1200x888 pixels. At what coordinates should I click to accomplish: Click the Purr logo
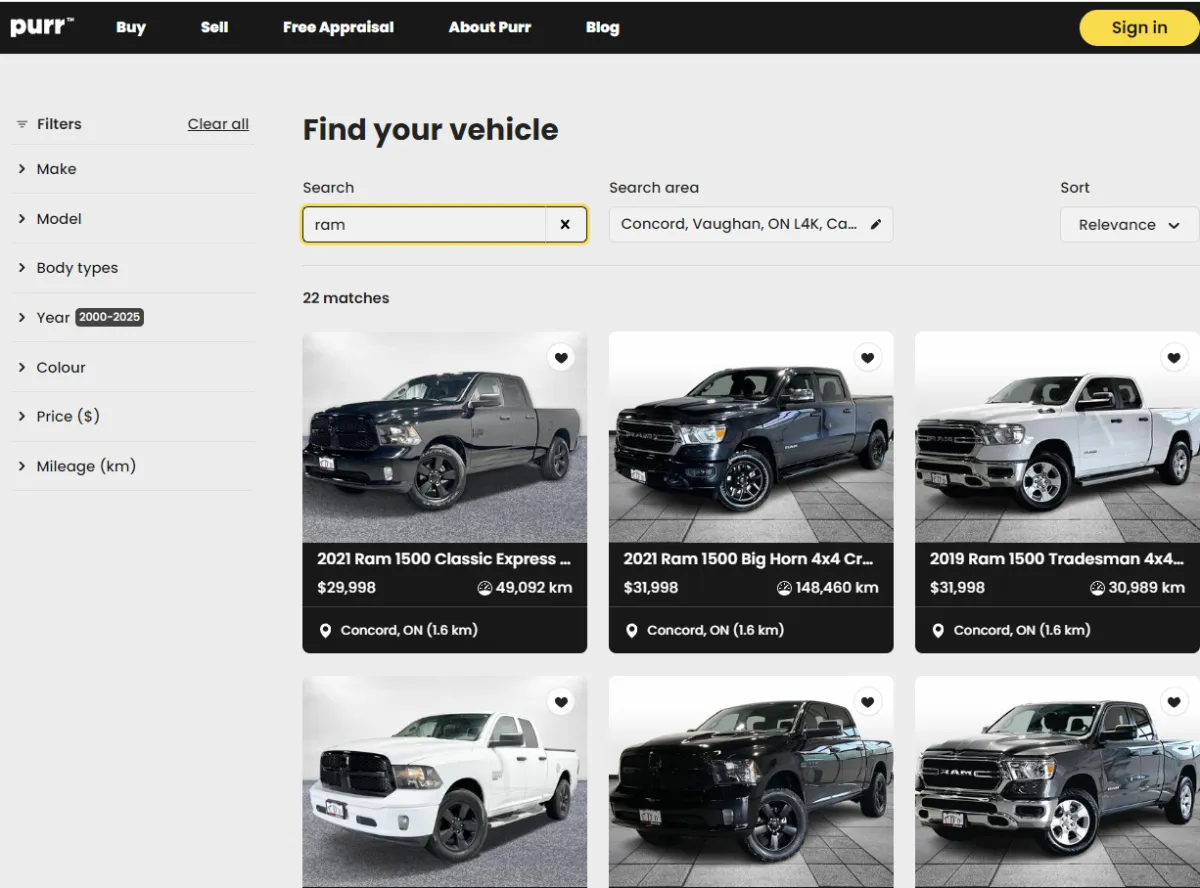coord(42,27)
